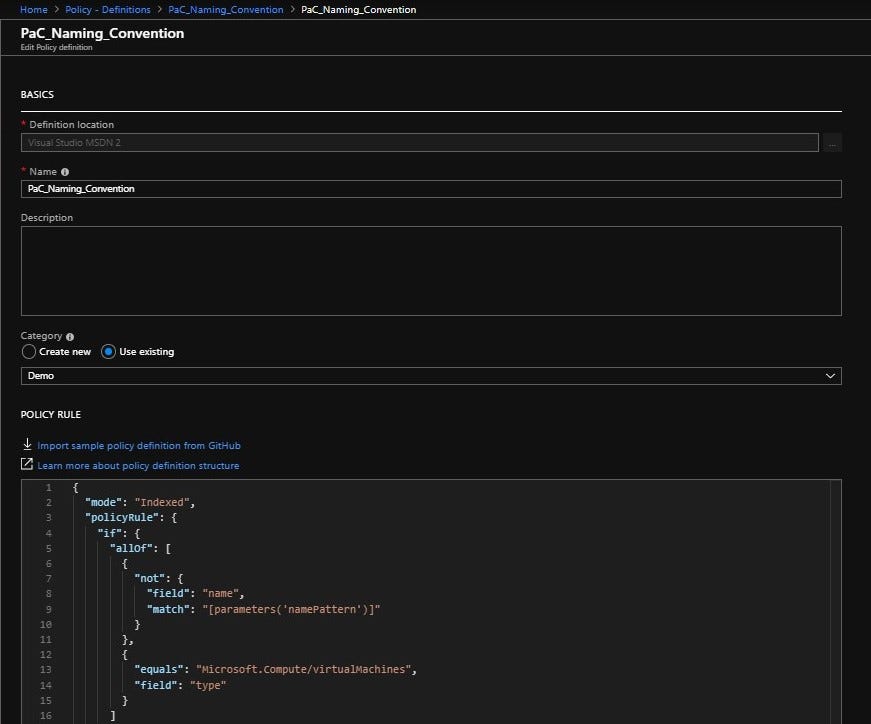Click the external-link icon beside Learn more
The height and width of the screenshot is (724, 871).
click(27, 464)
